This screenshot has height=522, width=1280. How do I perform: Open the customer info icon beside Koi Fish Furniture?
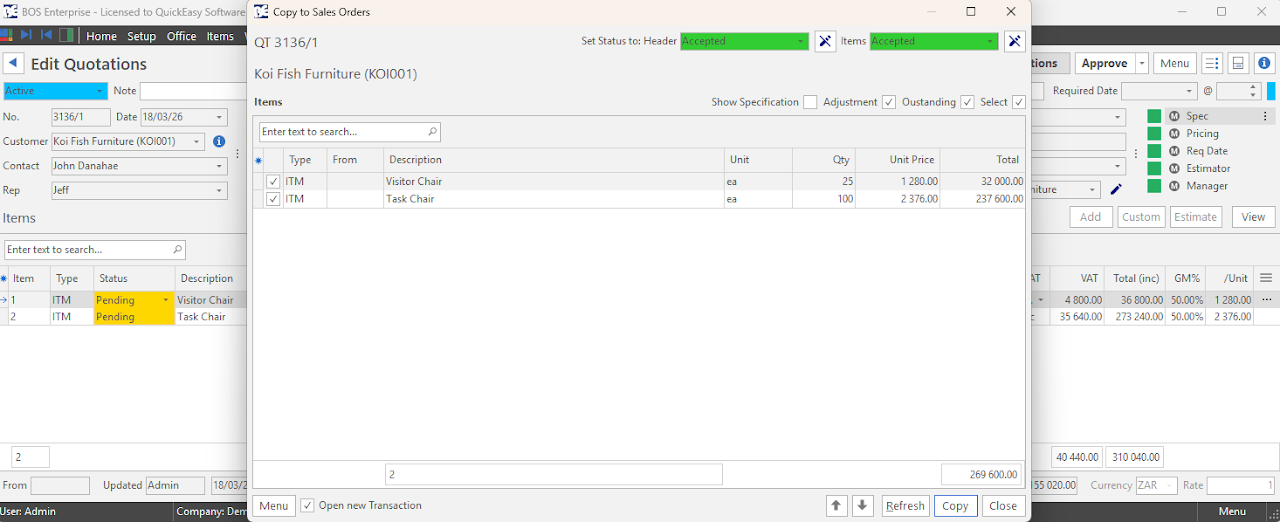(x=219, y=142)
